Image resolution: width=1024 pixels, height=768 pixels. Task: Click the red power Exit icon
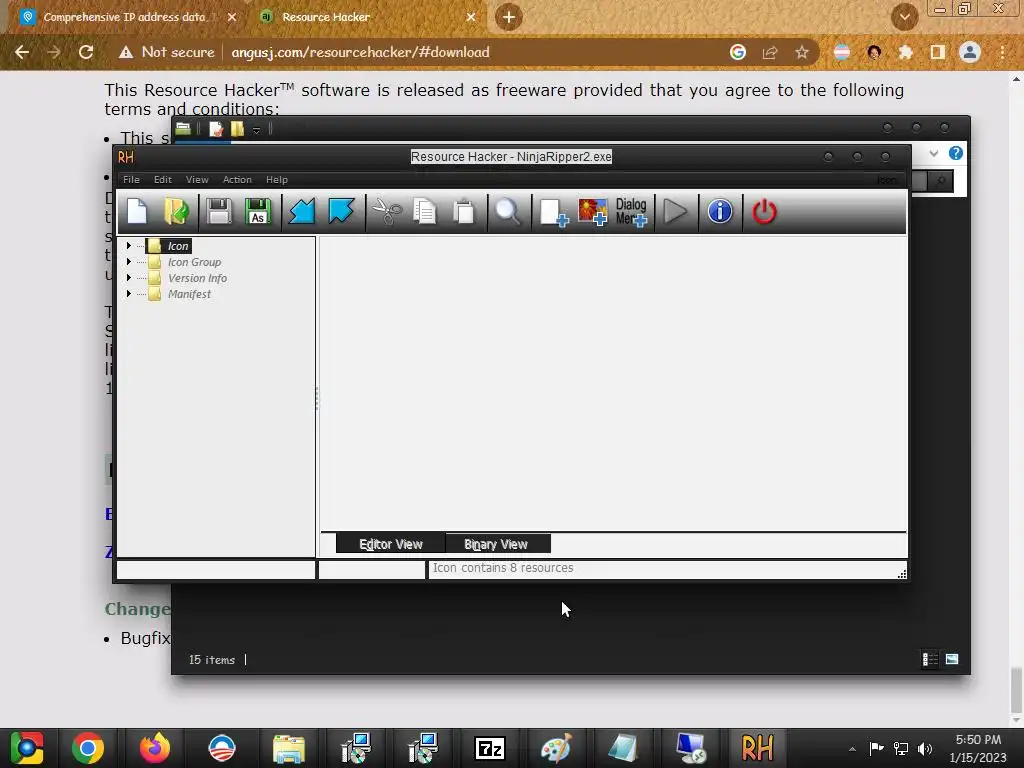764,212
